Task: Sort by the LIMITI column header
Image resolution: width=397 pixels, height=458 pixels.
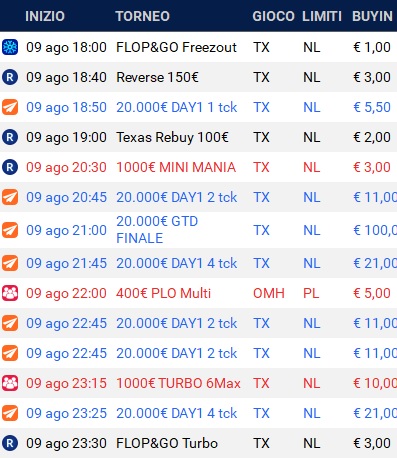Action: click(x=322, y=16)
